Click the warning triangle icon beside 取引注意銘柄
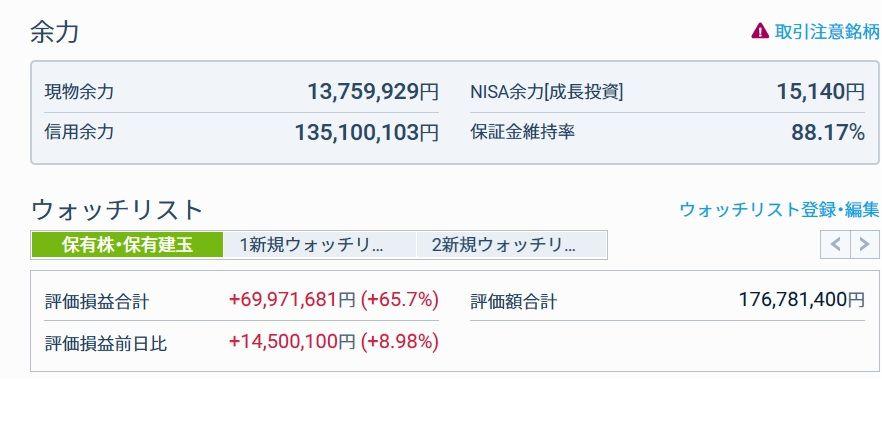The image size is (882, 431). coord(760,31)
